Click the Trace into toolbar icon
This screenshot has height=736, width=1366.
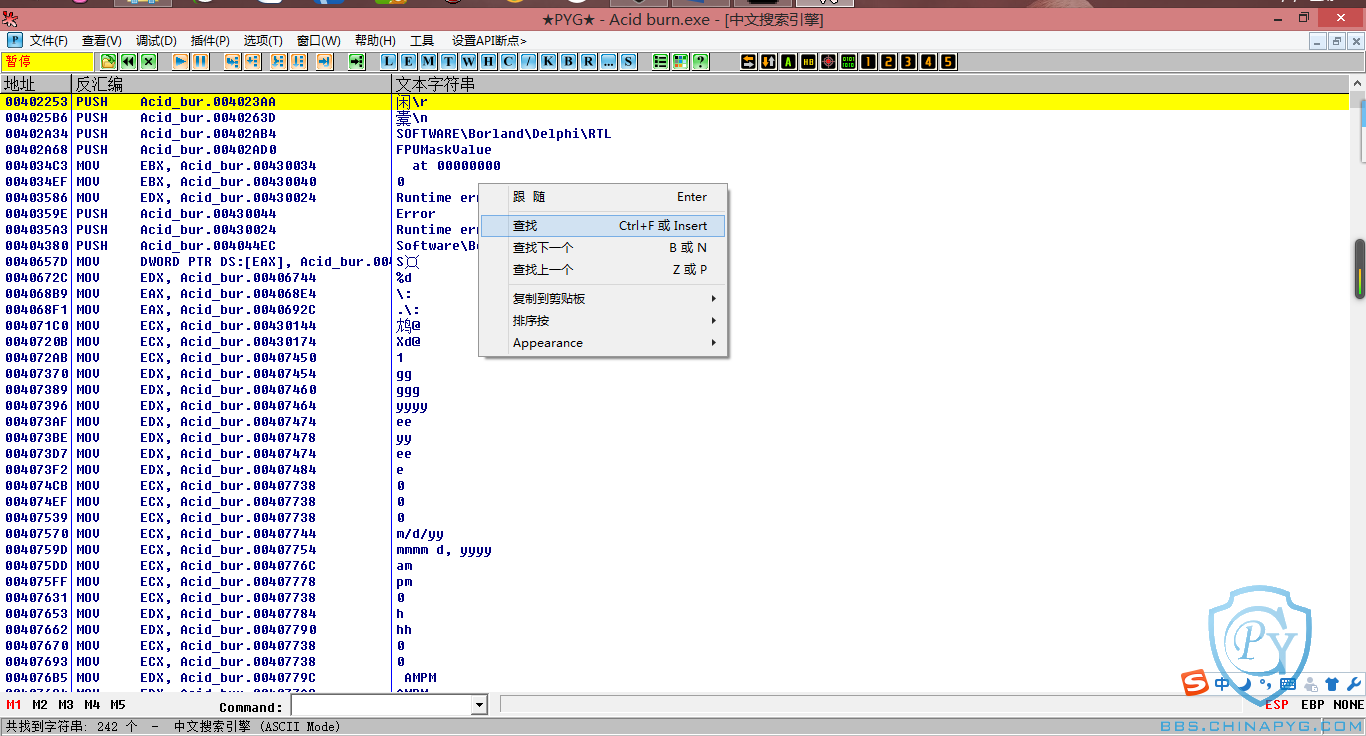278,61
